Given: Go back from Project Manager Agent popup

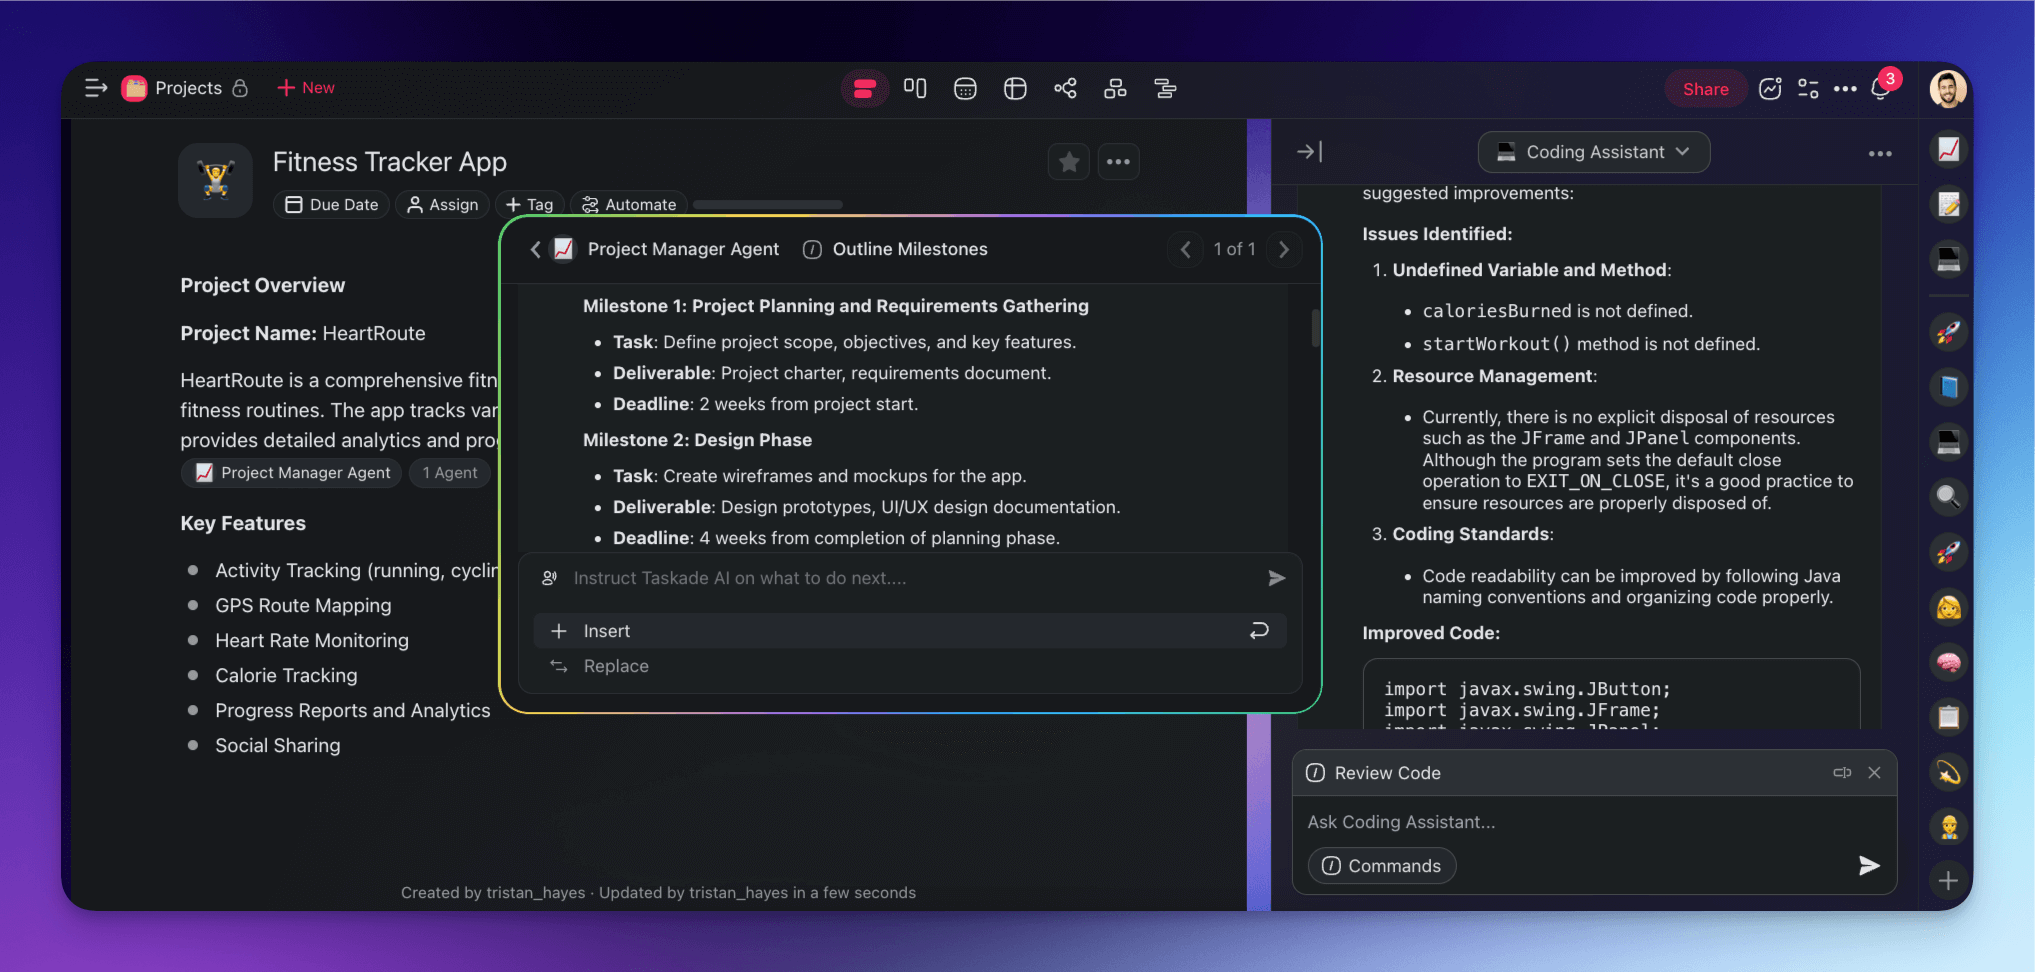Looking at the screenshot, I should coord(535,249).
